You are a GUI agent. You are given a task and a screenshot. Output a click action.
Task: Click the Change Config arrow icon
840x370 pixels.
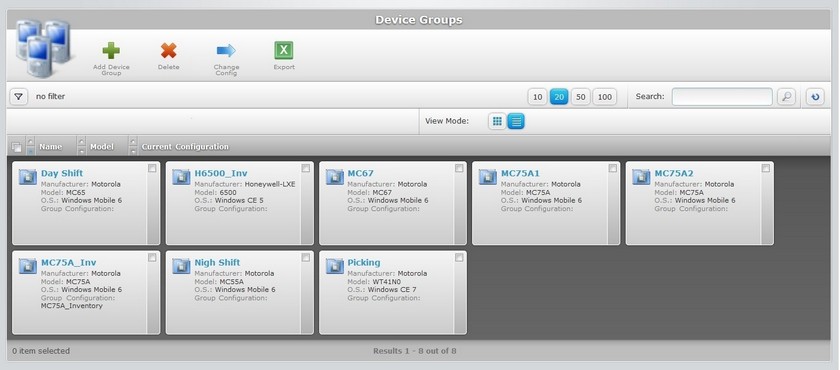pos(226,50)
